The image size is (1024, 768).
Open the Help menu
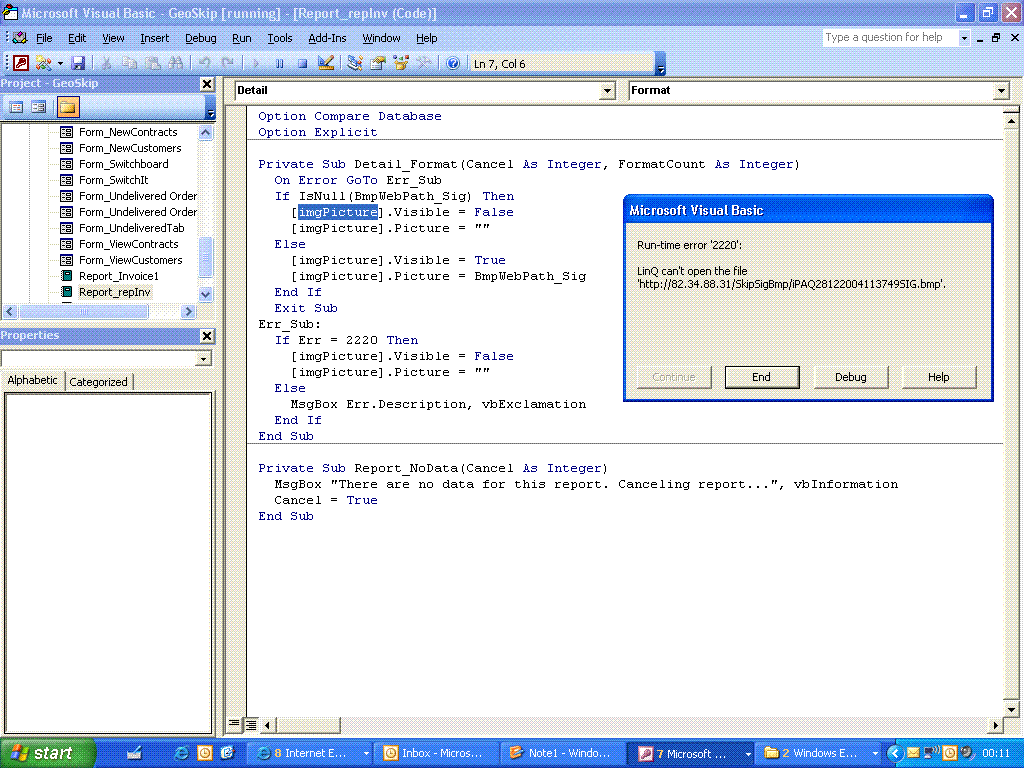click(426, 38)
